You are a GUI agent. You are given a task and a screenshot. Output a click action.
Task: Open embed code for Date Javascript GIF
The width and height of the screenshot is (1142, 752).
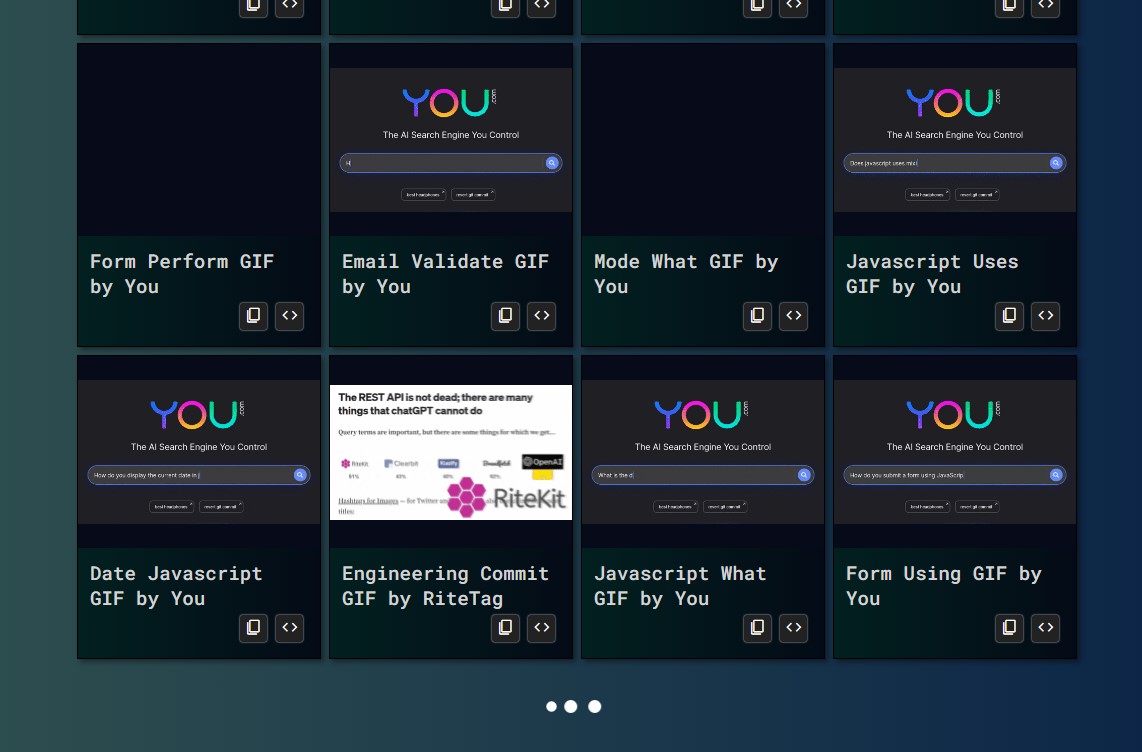click(290, 628)
